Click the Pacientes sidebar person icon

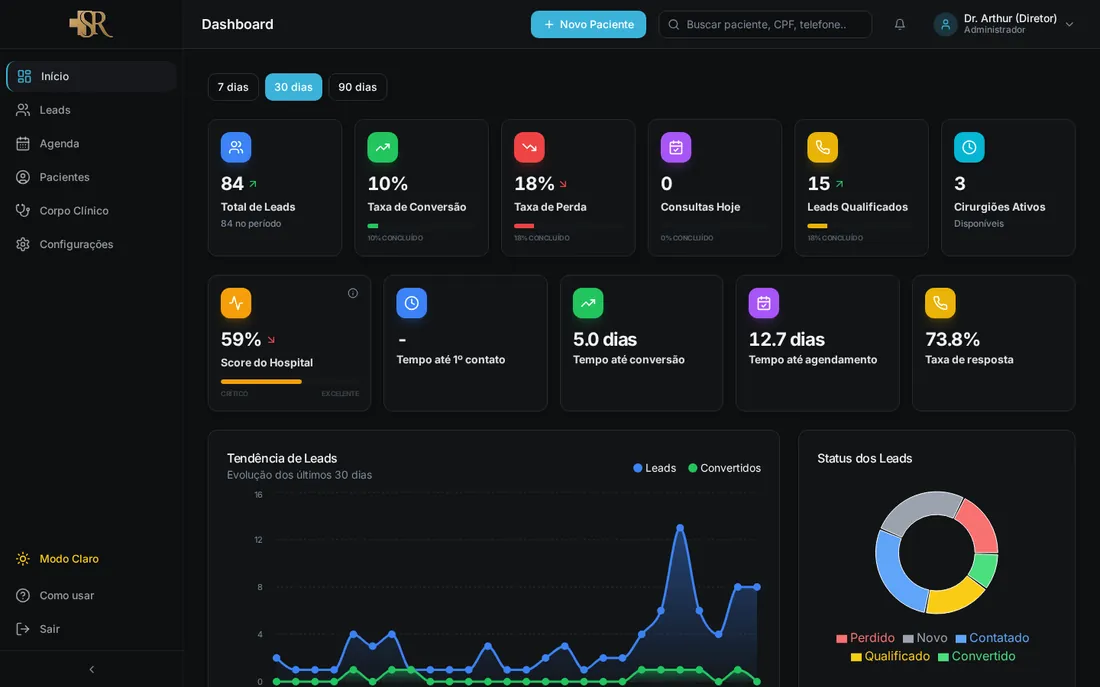pyautogui.click(x=23, y=178)
